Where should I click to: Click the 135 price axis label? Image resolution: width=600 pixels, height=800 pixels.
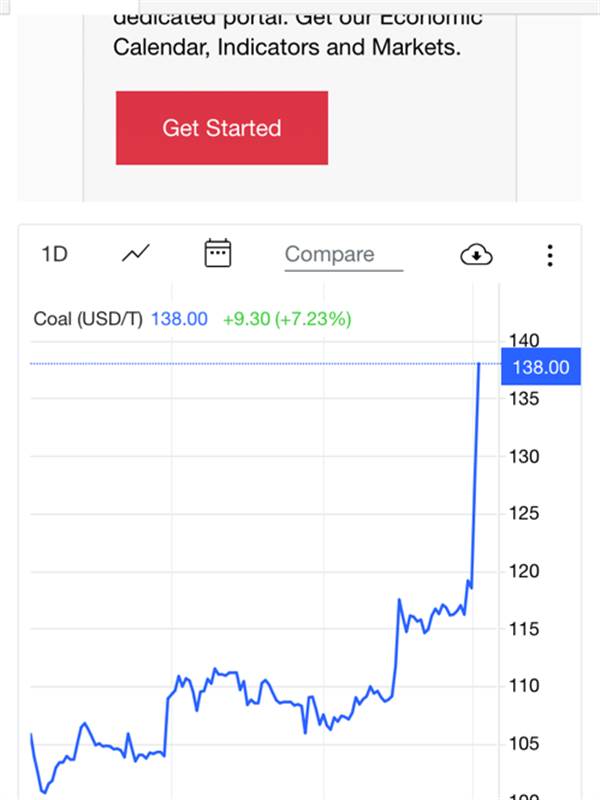click(523, 399)
